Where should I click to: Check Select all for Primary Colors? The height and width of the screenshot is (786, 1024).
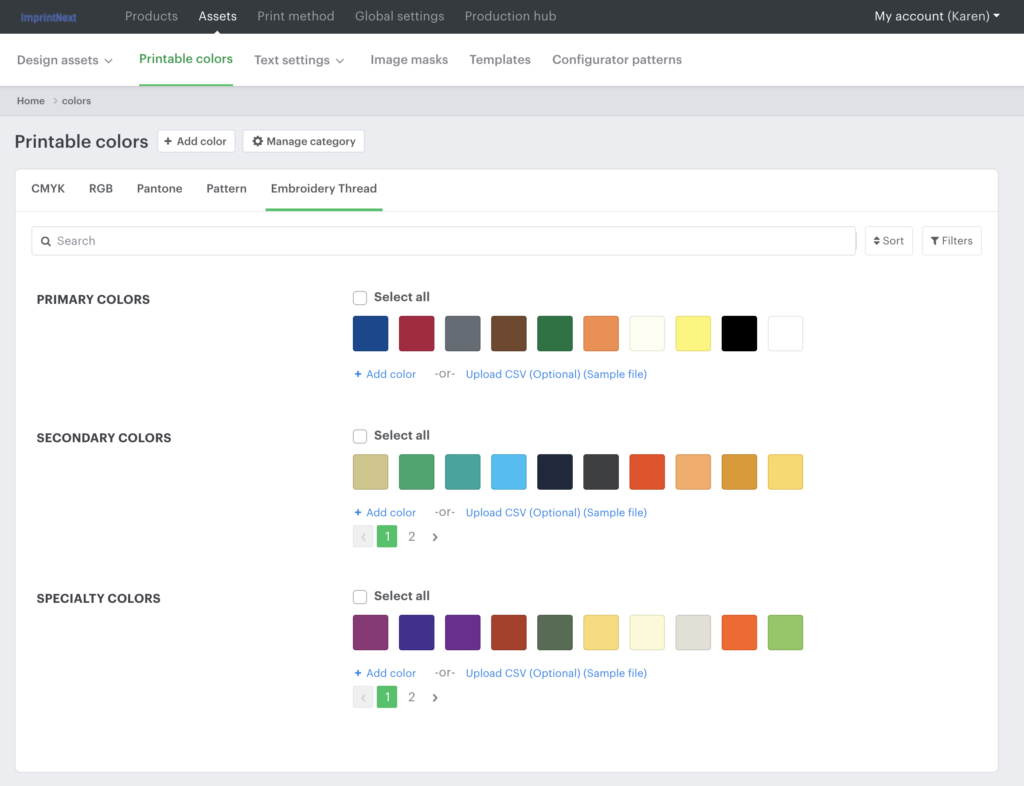coord(360,298)
